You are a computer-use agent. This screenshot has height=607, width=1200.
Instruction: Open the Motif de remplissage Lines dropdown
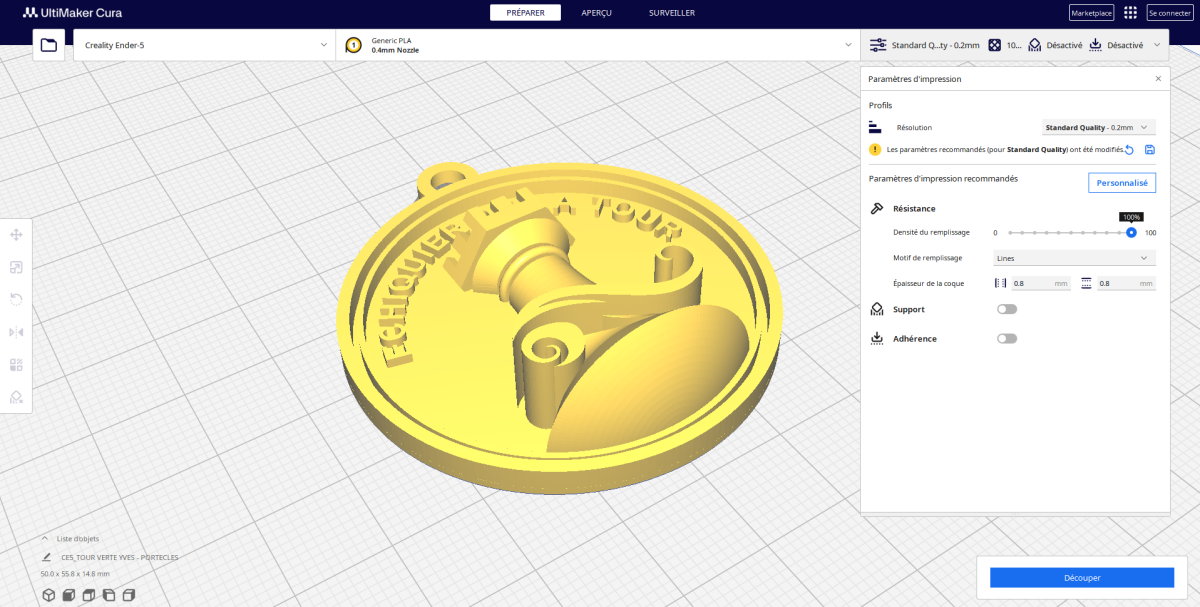point(1074,258)
